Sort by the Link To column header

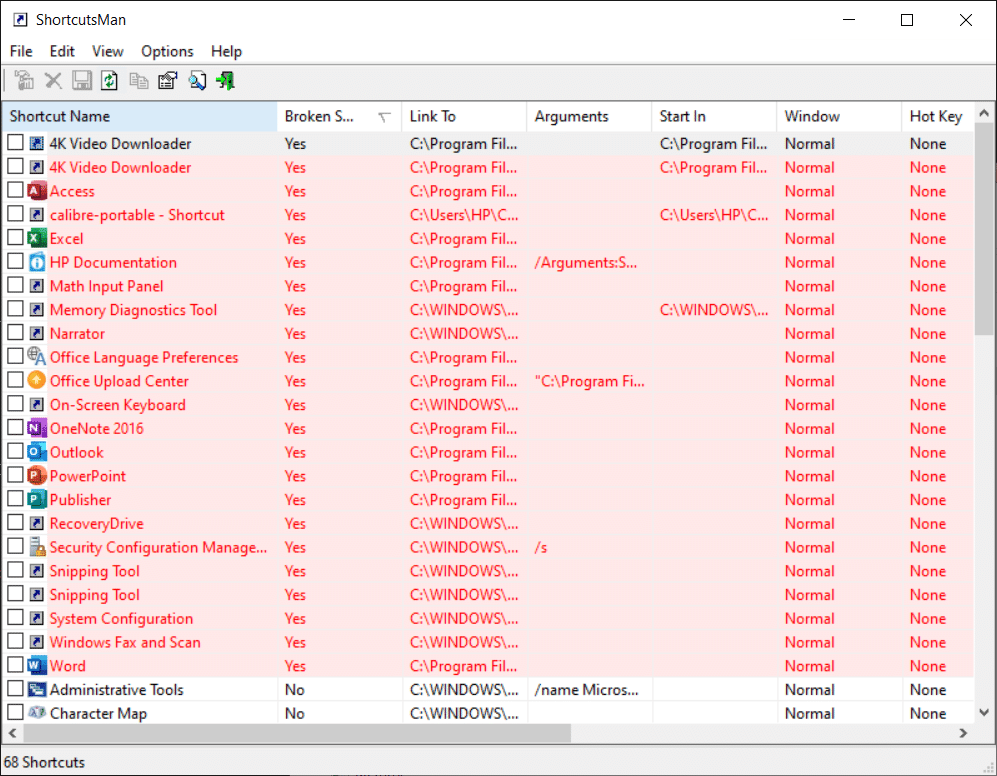click(x=464, y=116)
